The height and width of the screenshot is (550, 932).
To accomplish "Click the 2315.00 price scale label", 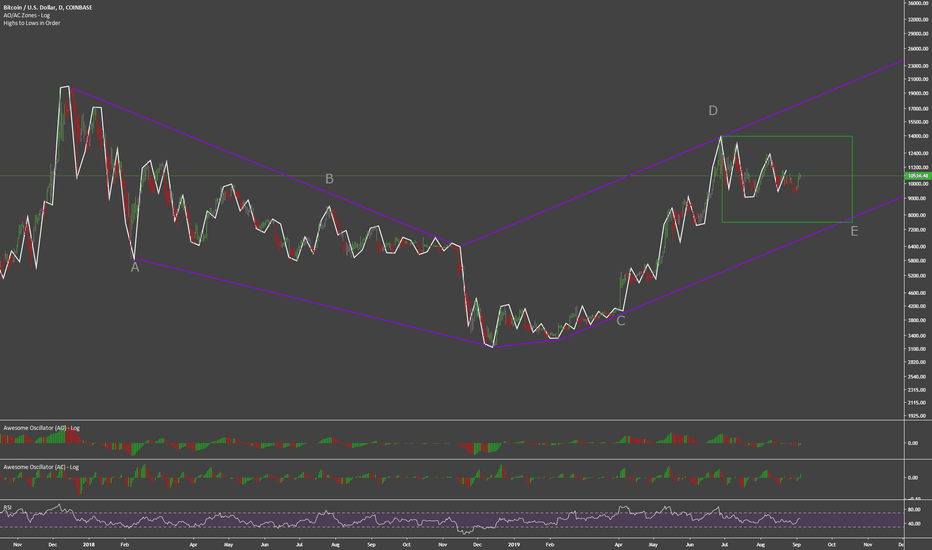I will [x=918, y=390].
